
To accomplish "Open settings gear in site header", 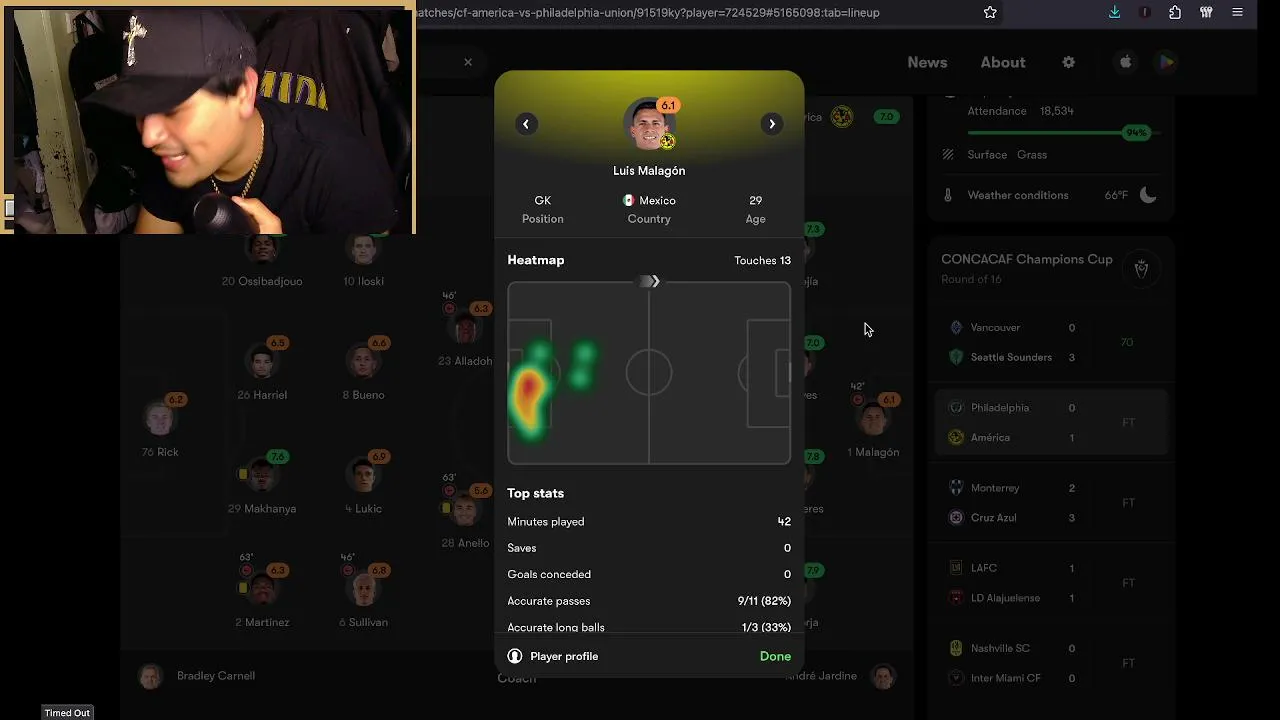I will coord(1068,62).
